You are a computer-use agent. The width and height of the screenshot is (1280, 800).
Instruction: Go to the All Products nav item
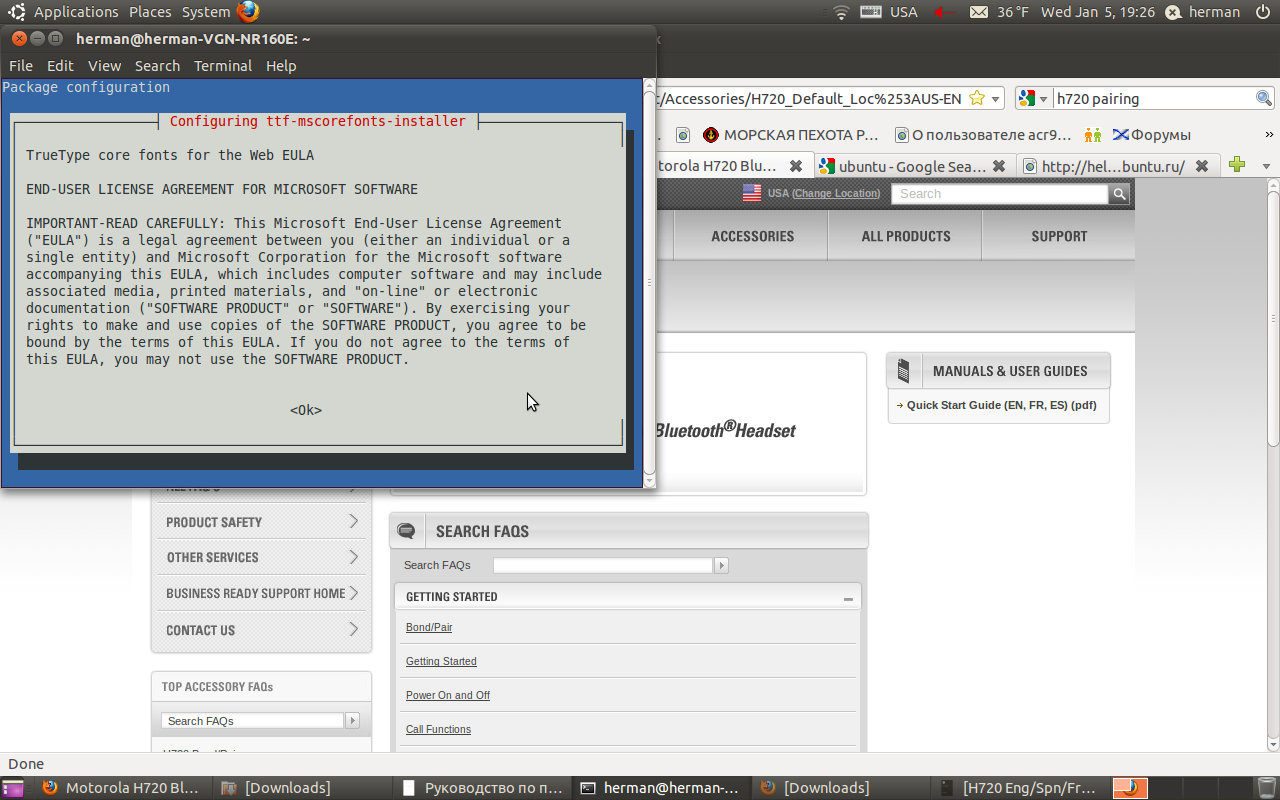[906, 236]
